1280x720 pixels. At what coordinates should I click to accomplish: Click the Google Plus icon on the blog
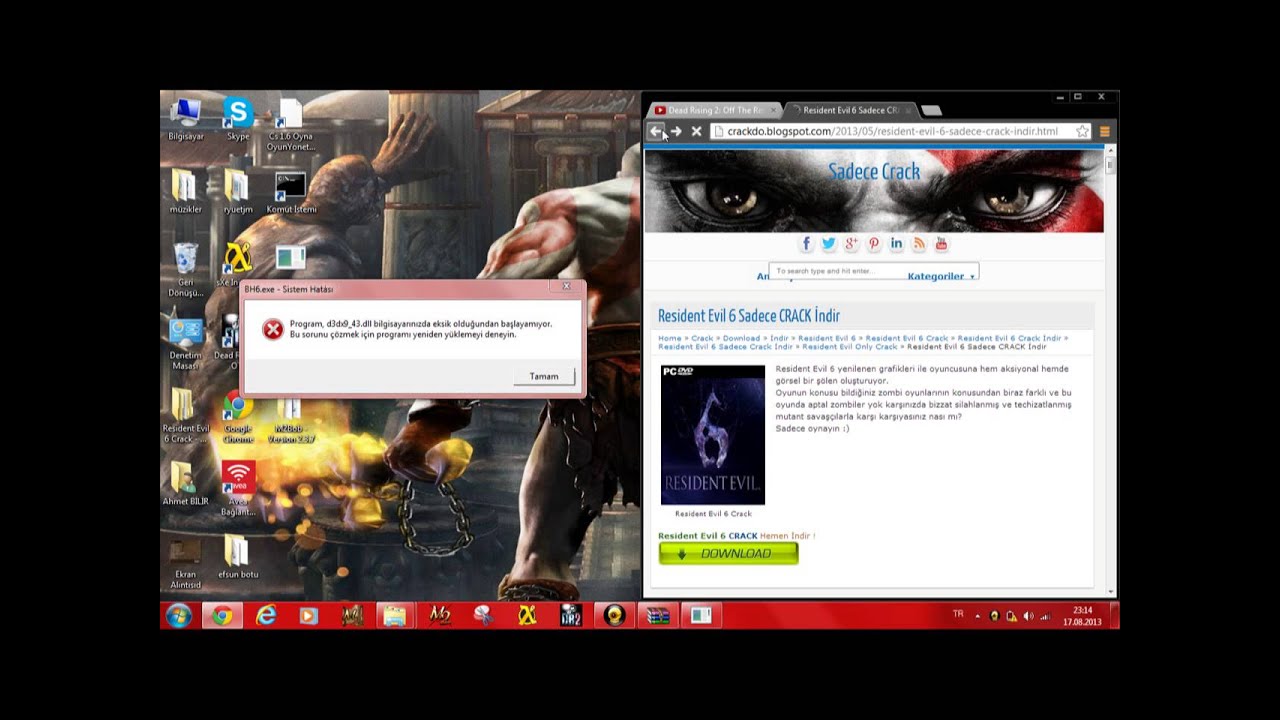click(851, 244)
